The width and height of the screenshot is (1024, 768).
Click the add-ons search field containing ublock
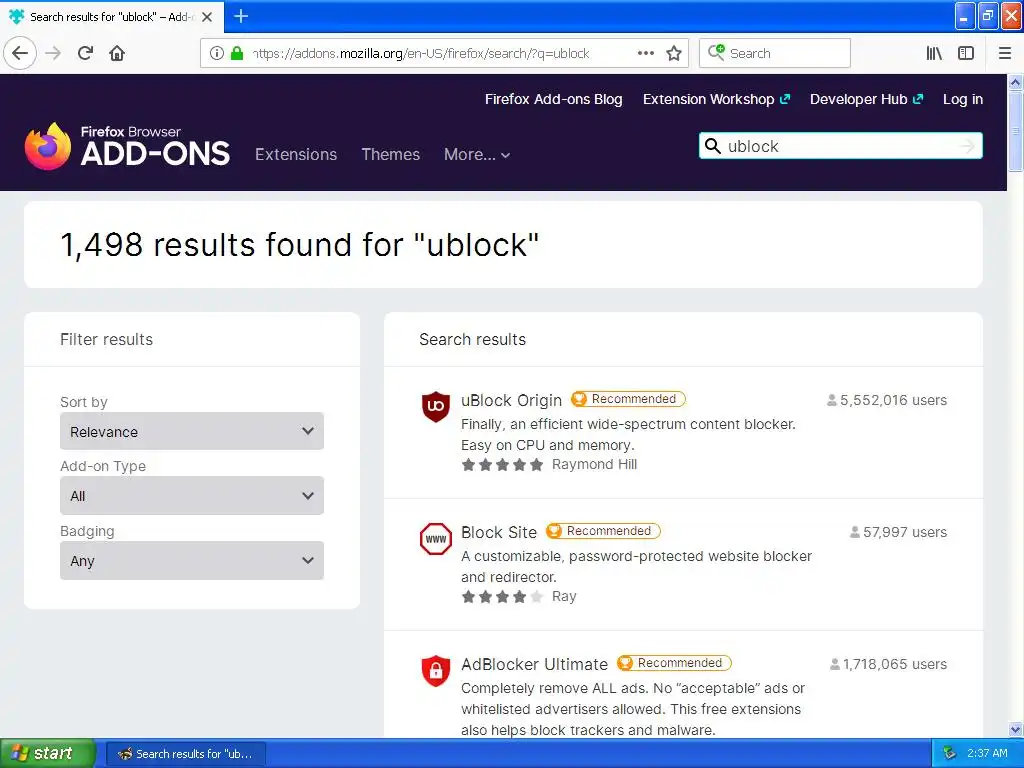(840, 146)
